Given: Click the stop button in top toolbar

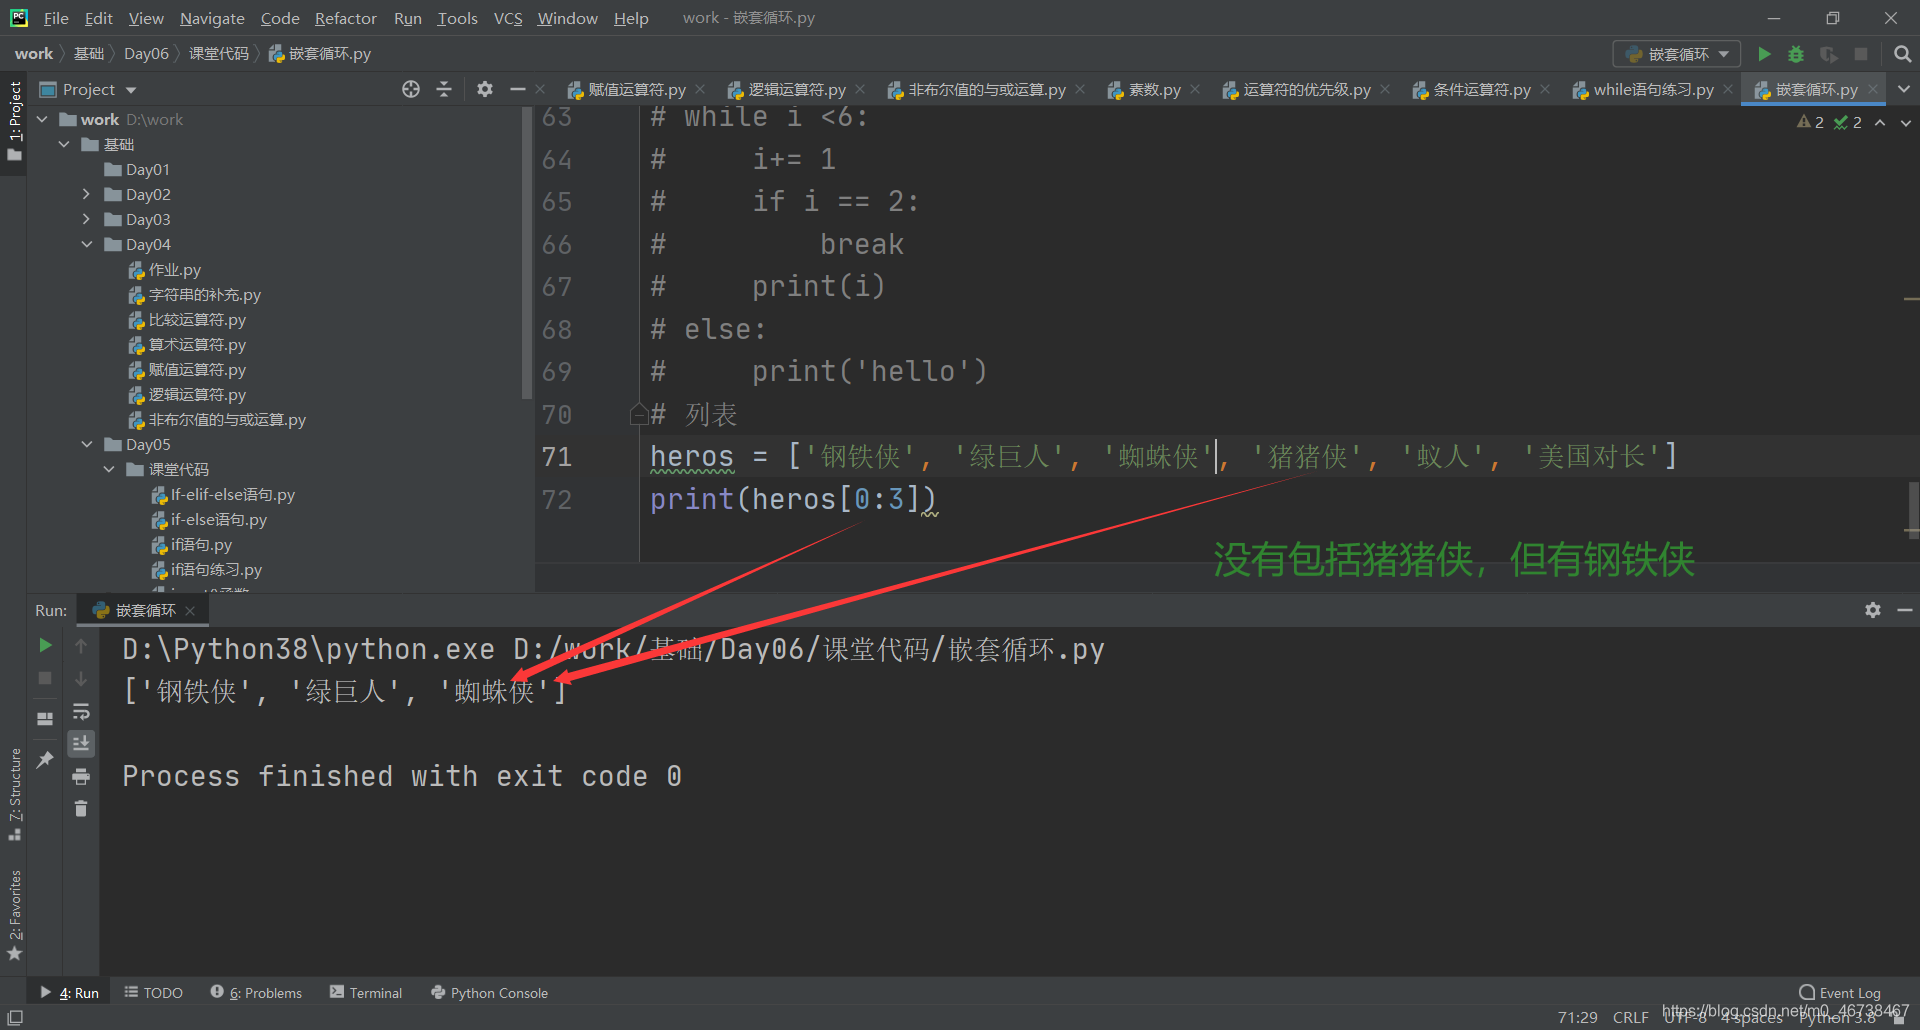Looking at the screenshot, I should [1861, 54].
